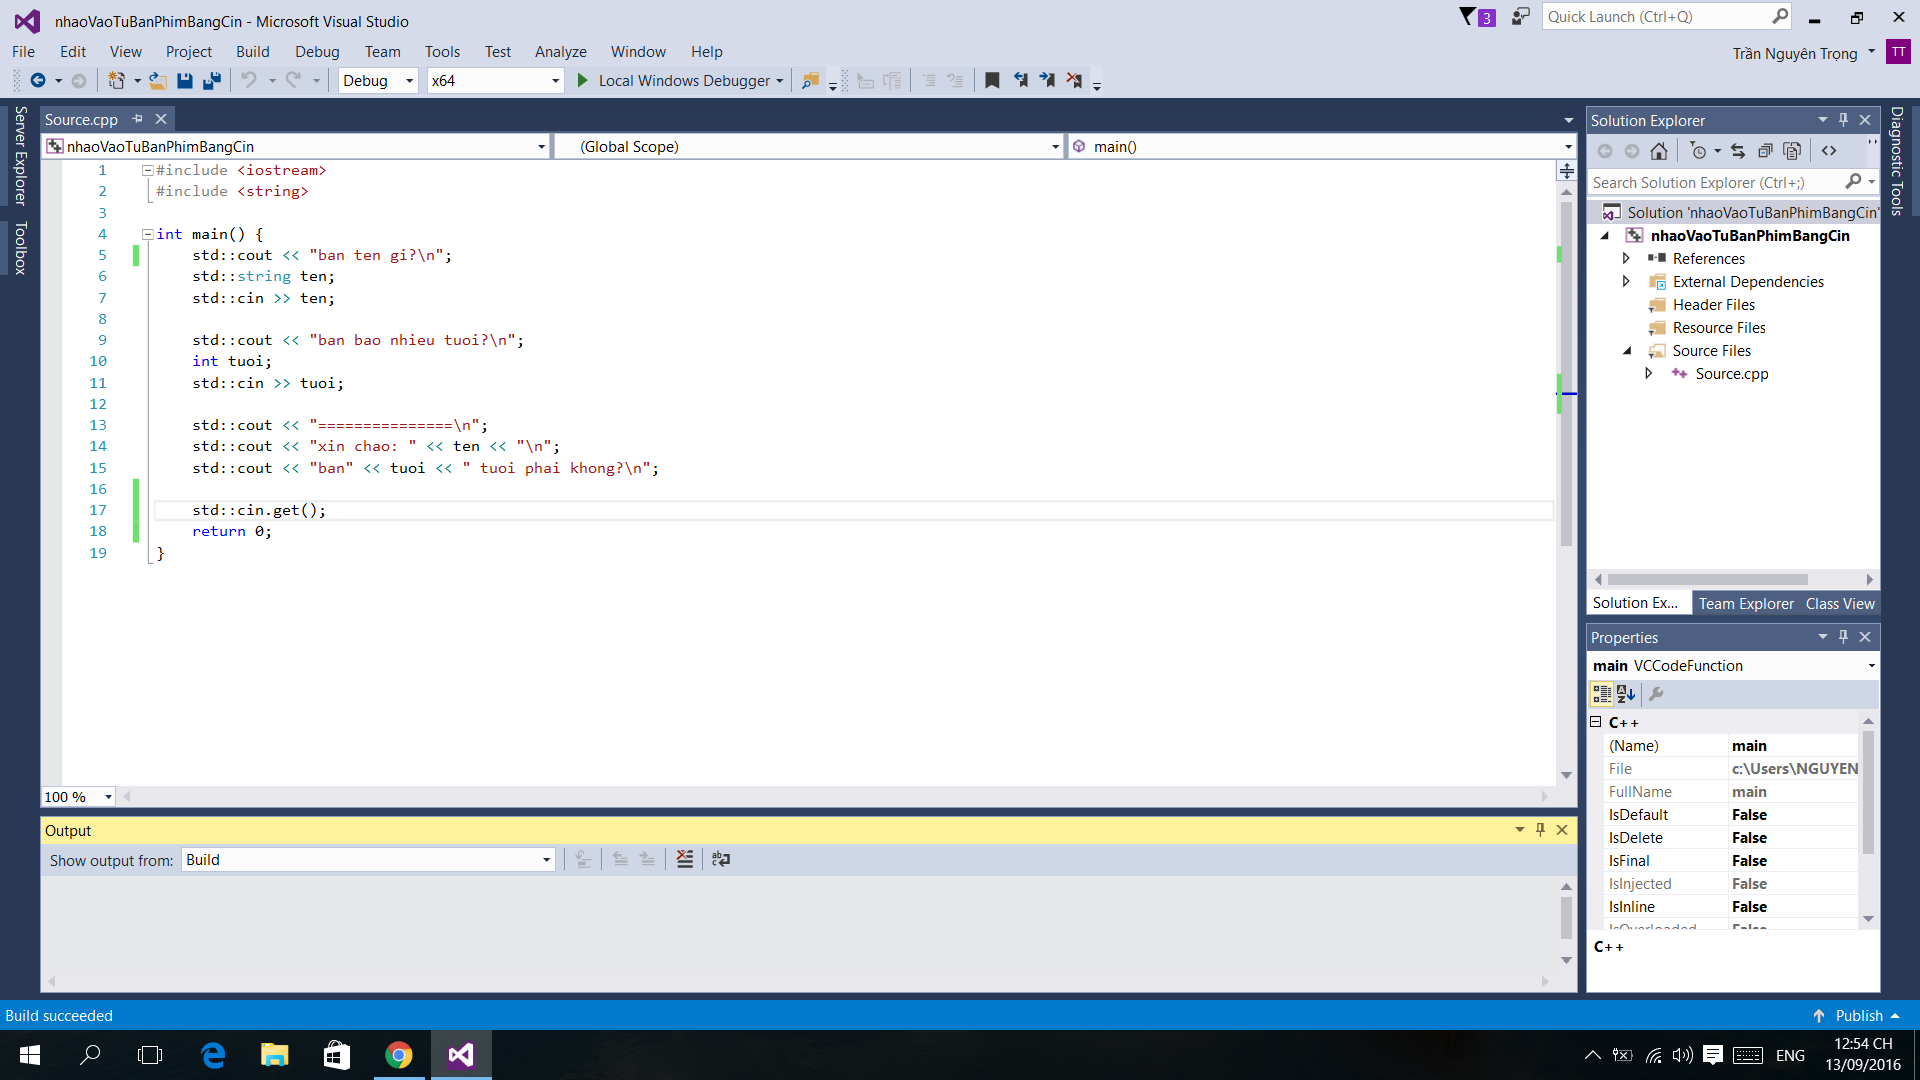Click the View Code icon in Solution Explorer
Image resolution: width=1920 pixels, height=1080 pixels.
1829,151
